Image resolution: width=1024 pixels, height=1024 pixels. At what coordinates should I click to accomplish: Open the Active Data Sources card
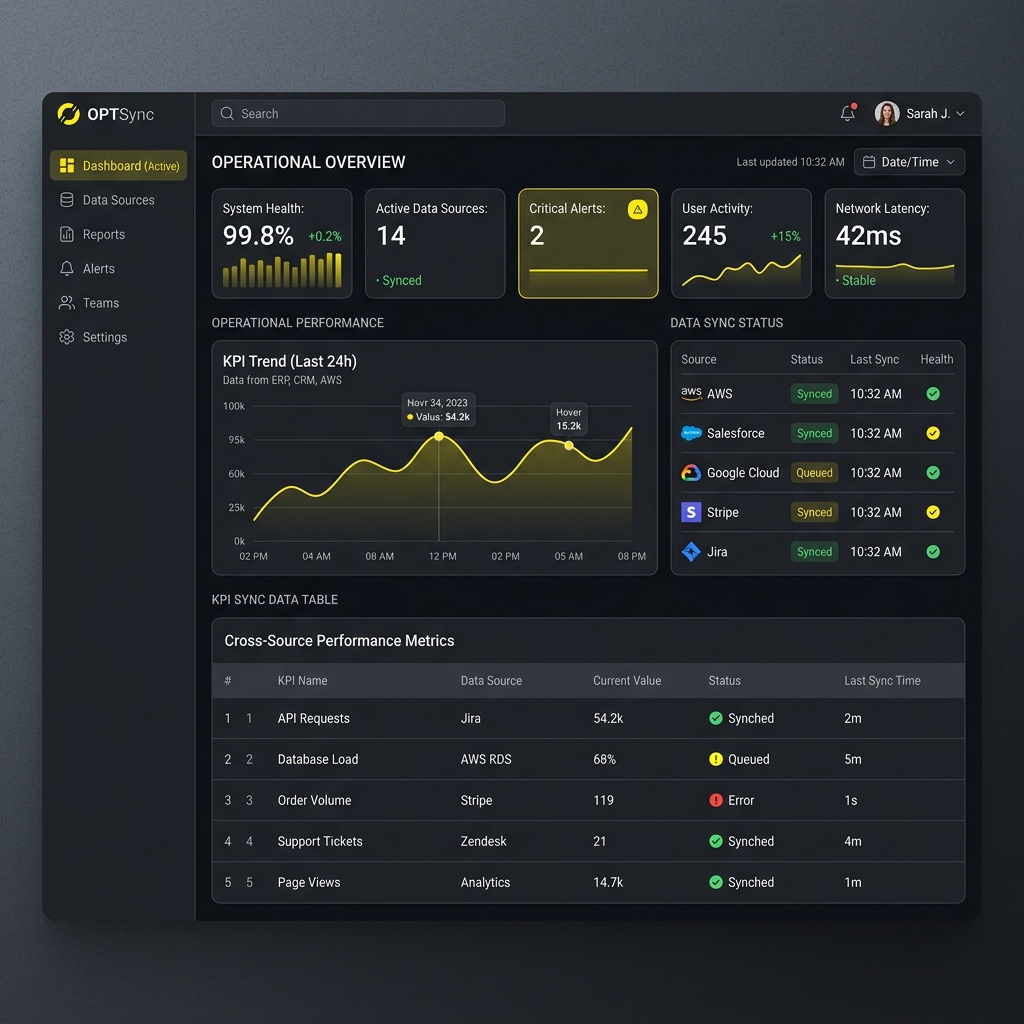click(x=435, y=244)
